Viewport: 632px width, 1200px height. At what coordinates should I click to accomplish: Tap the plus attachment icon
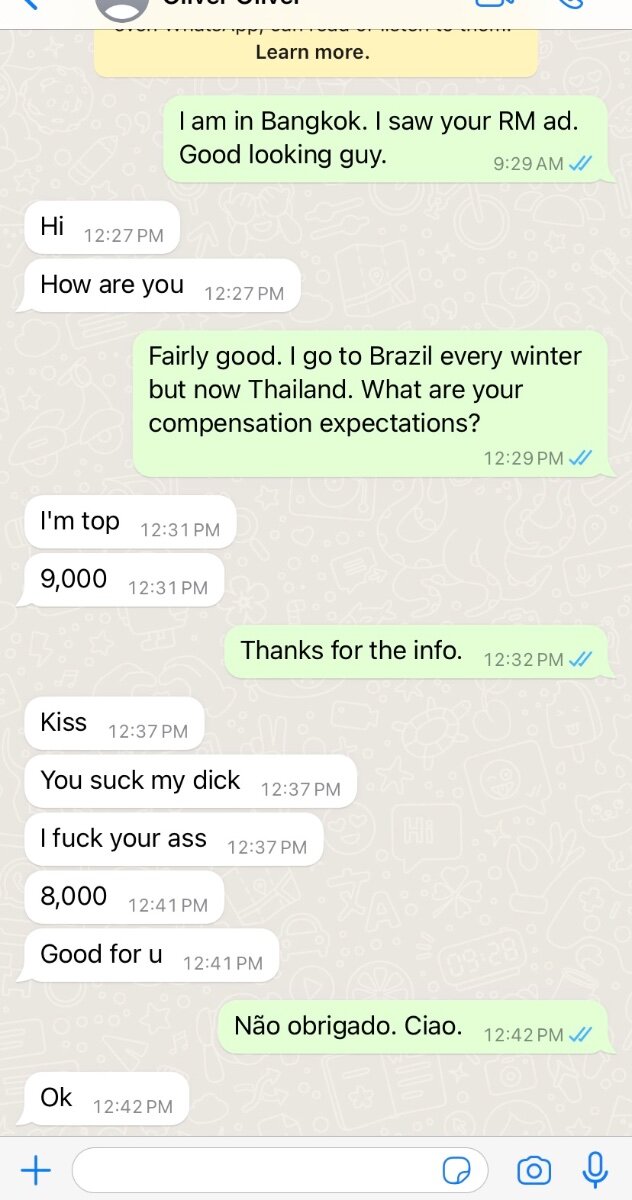click(36, 1169)
